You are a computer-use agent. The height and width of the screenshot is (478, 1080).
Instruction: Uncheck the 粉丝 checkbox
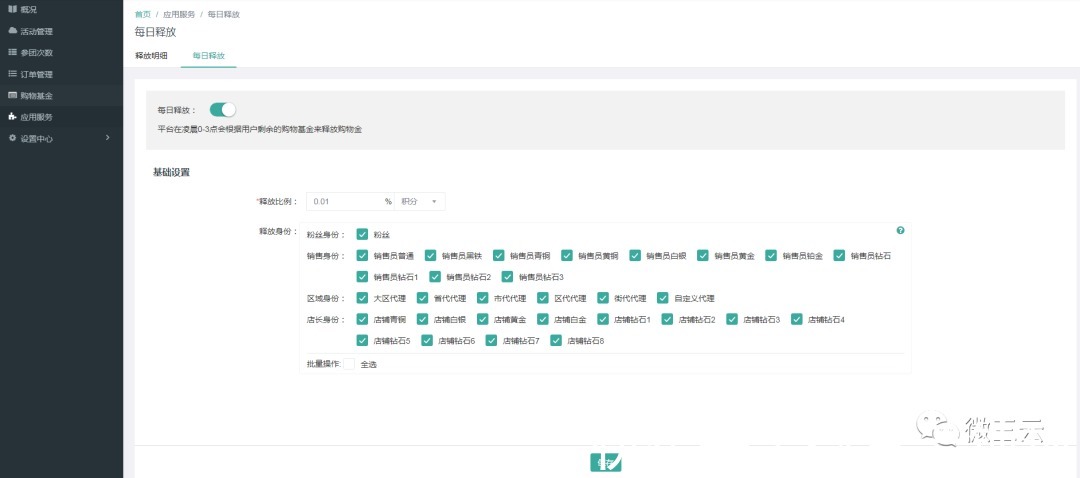point(362,234)
